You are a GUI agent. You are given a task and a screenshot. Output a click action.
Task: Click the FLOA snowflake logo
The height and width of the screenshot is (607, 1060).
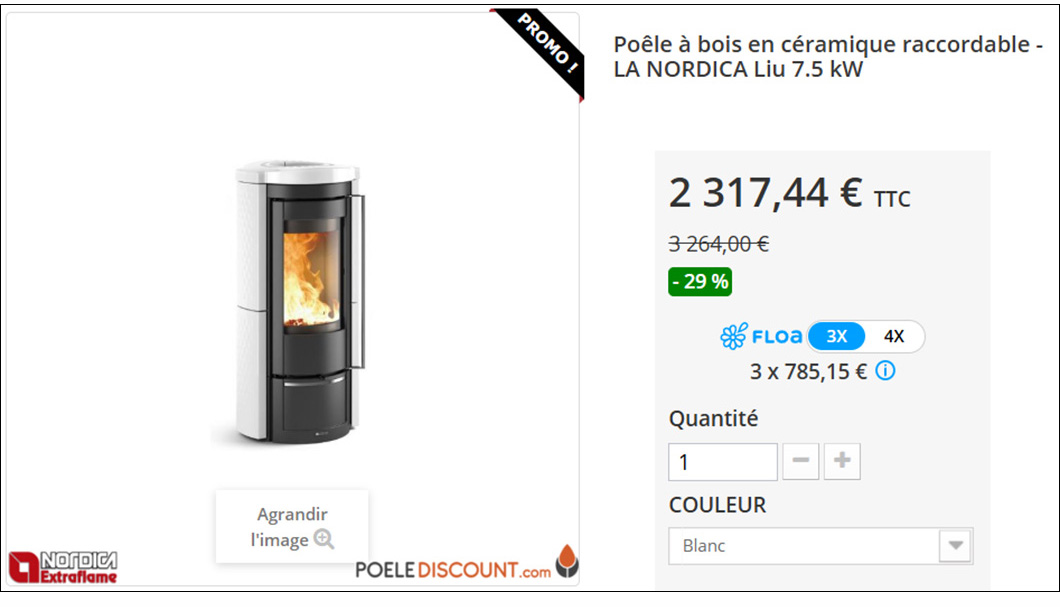click(x=733, y=336)
